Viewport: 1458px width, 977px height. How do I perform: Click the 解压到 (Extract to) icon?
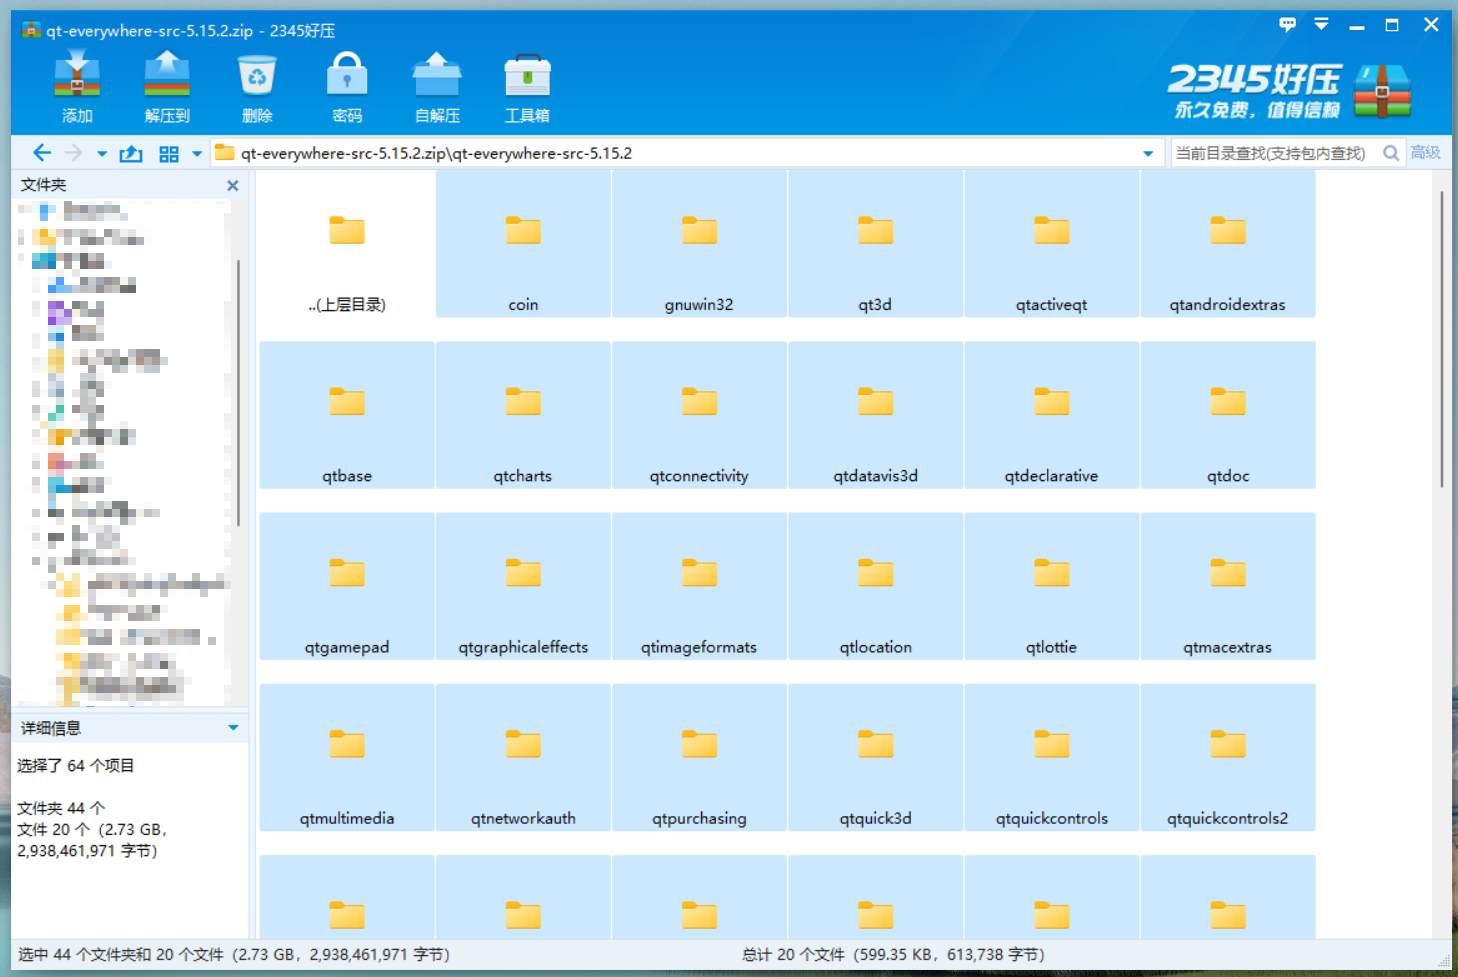[167, 87]
